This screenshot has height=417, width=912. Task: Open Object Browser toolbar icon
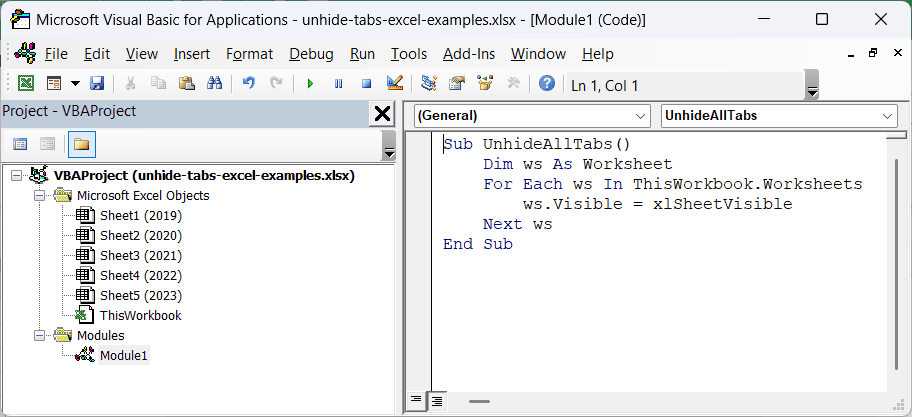pos(485,84)
